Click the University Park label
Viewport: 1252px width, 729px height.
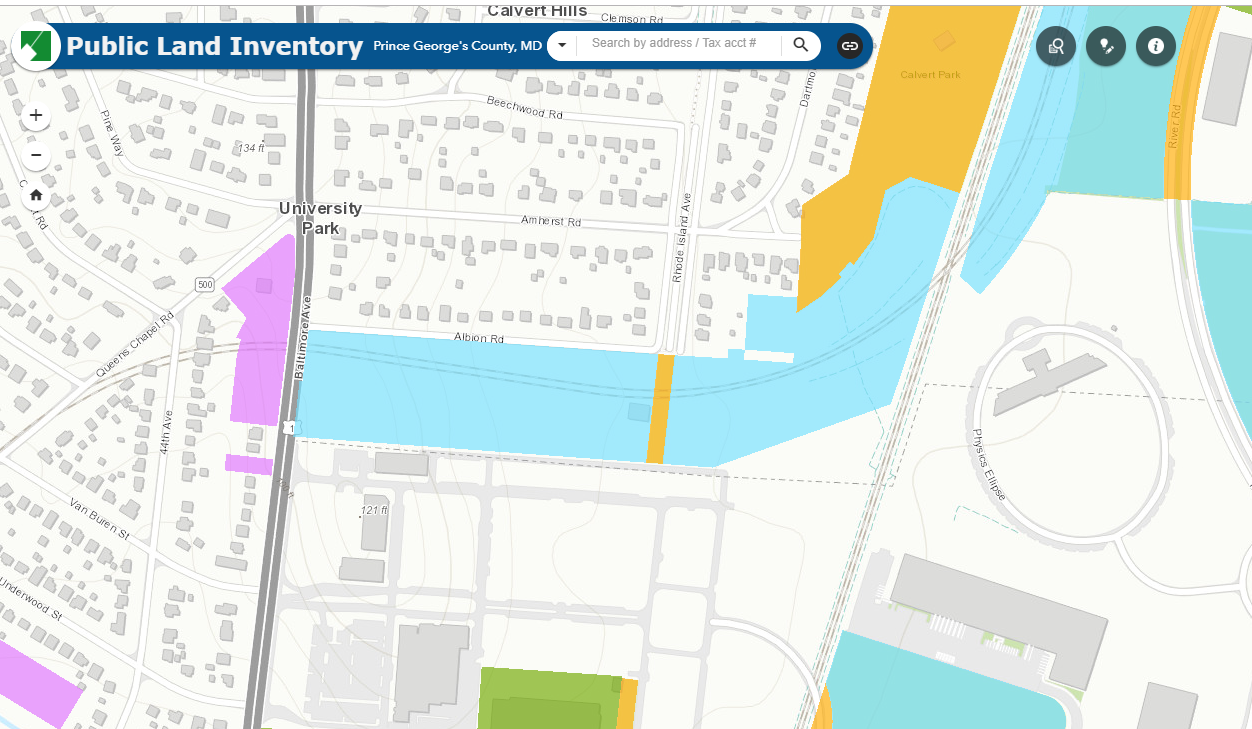(x=320, y=216)
